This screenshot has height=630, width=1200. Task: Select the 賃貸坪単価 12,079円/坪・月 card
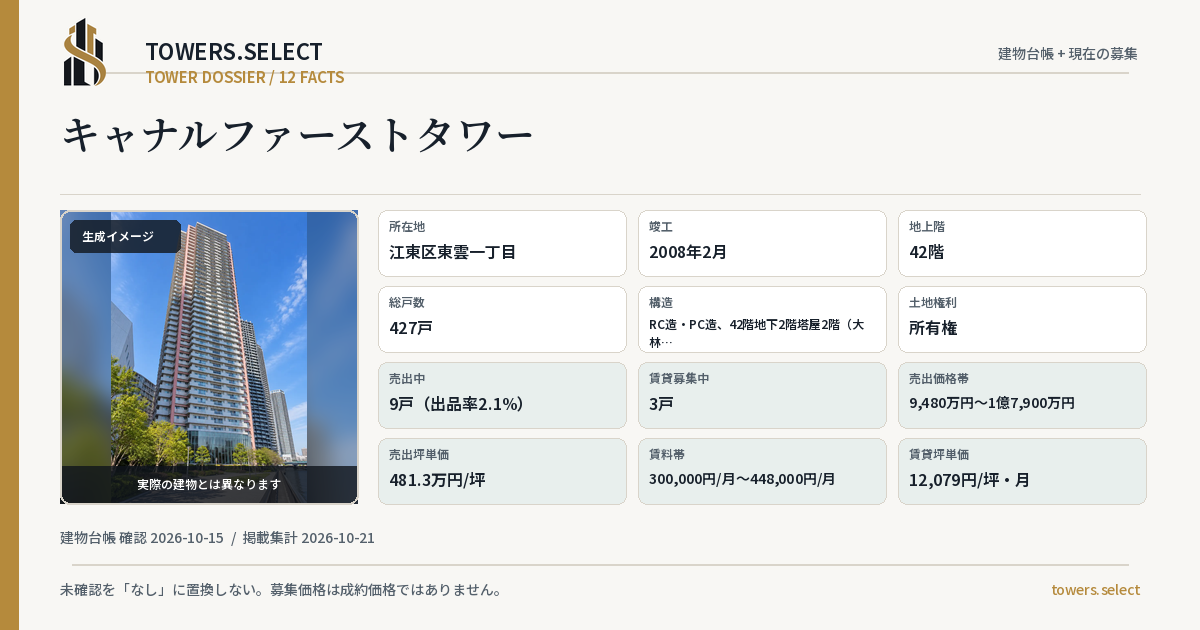(1022, 471)
